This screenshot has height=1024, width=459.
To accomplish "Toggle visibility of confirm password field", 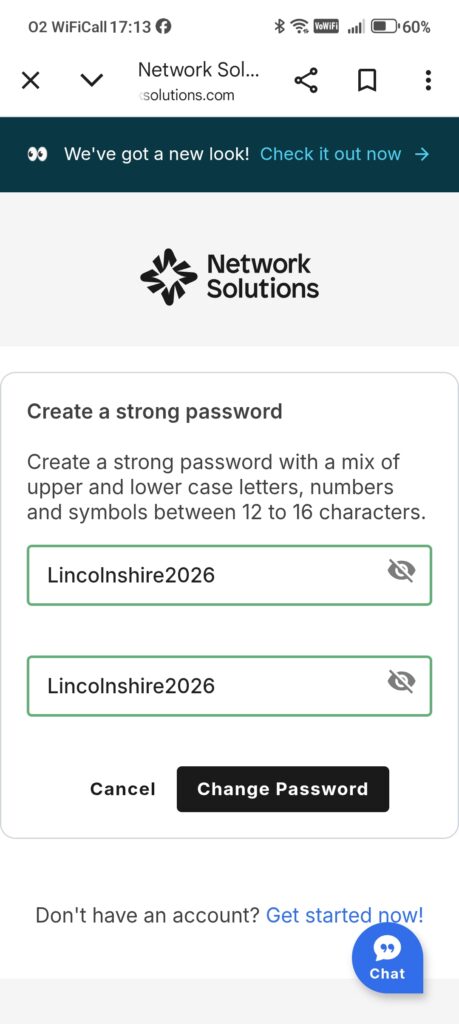I will click(401, 682).
